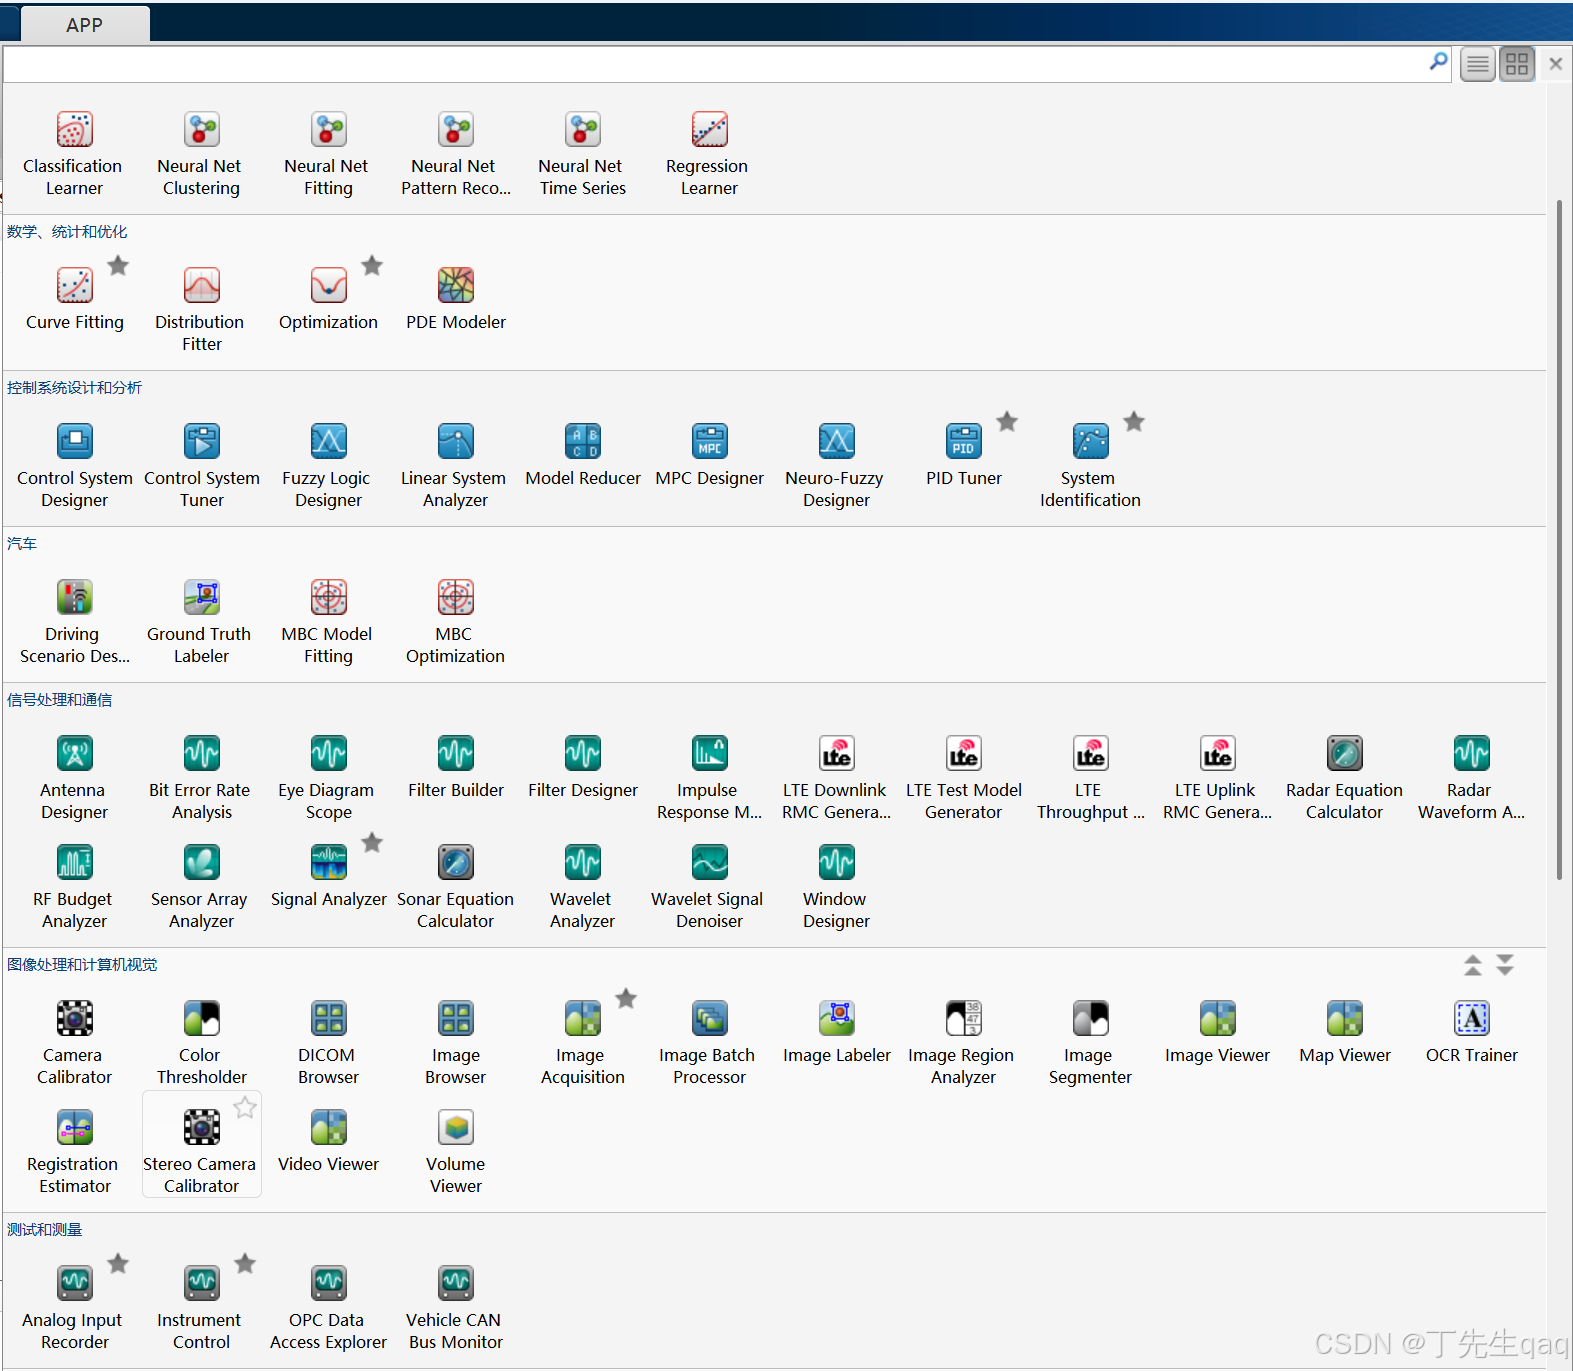
Task: Open Image Segmenter
Action: point(1090,1043)
